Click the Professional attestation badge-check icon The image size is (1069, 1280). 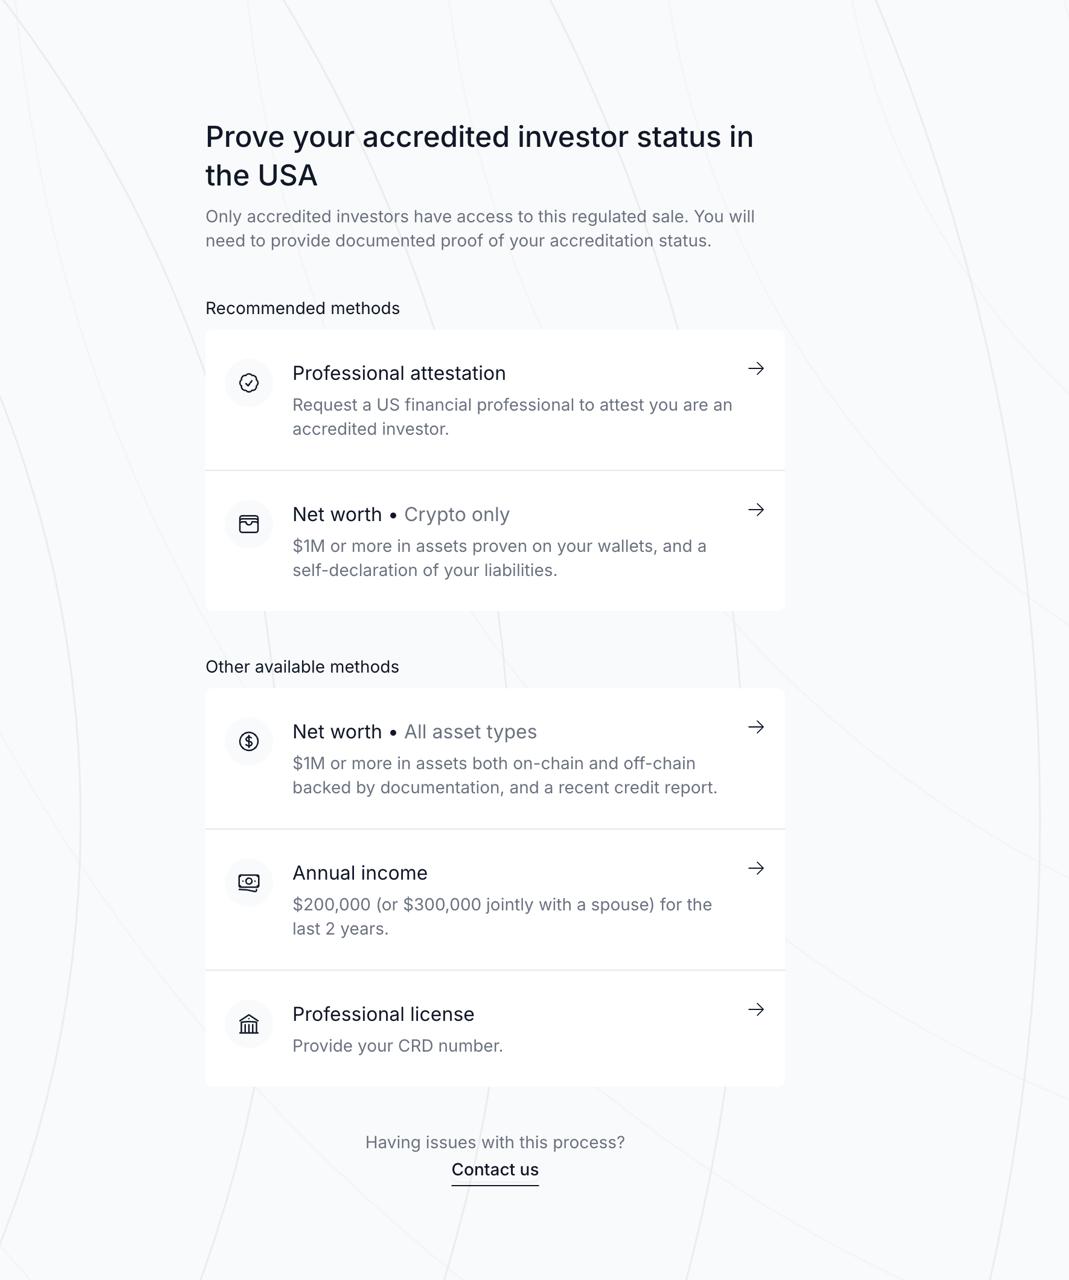click(249, 383)
